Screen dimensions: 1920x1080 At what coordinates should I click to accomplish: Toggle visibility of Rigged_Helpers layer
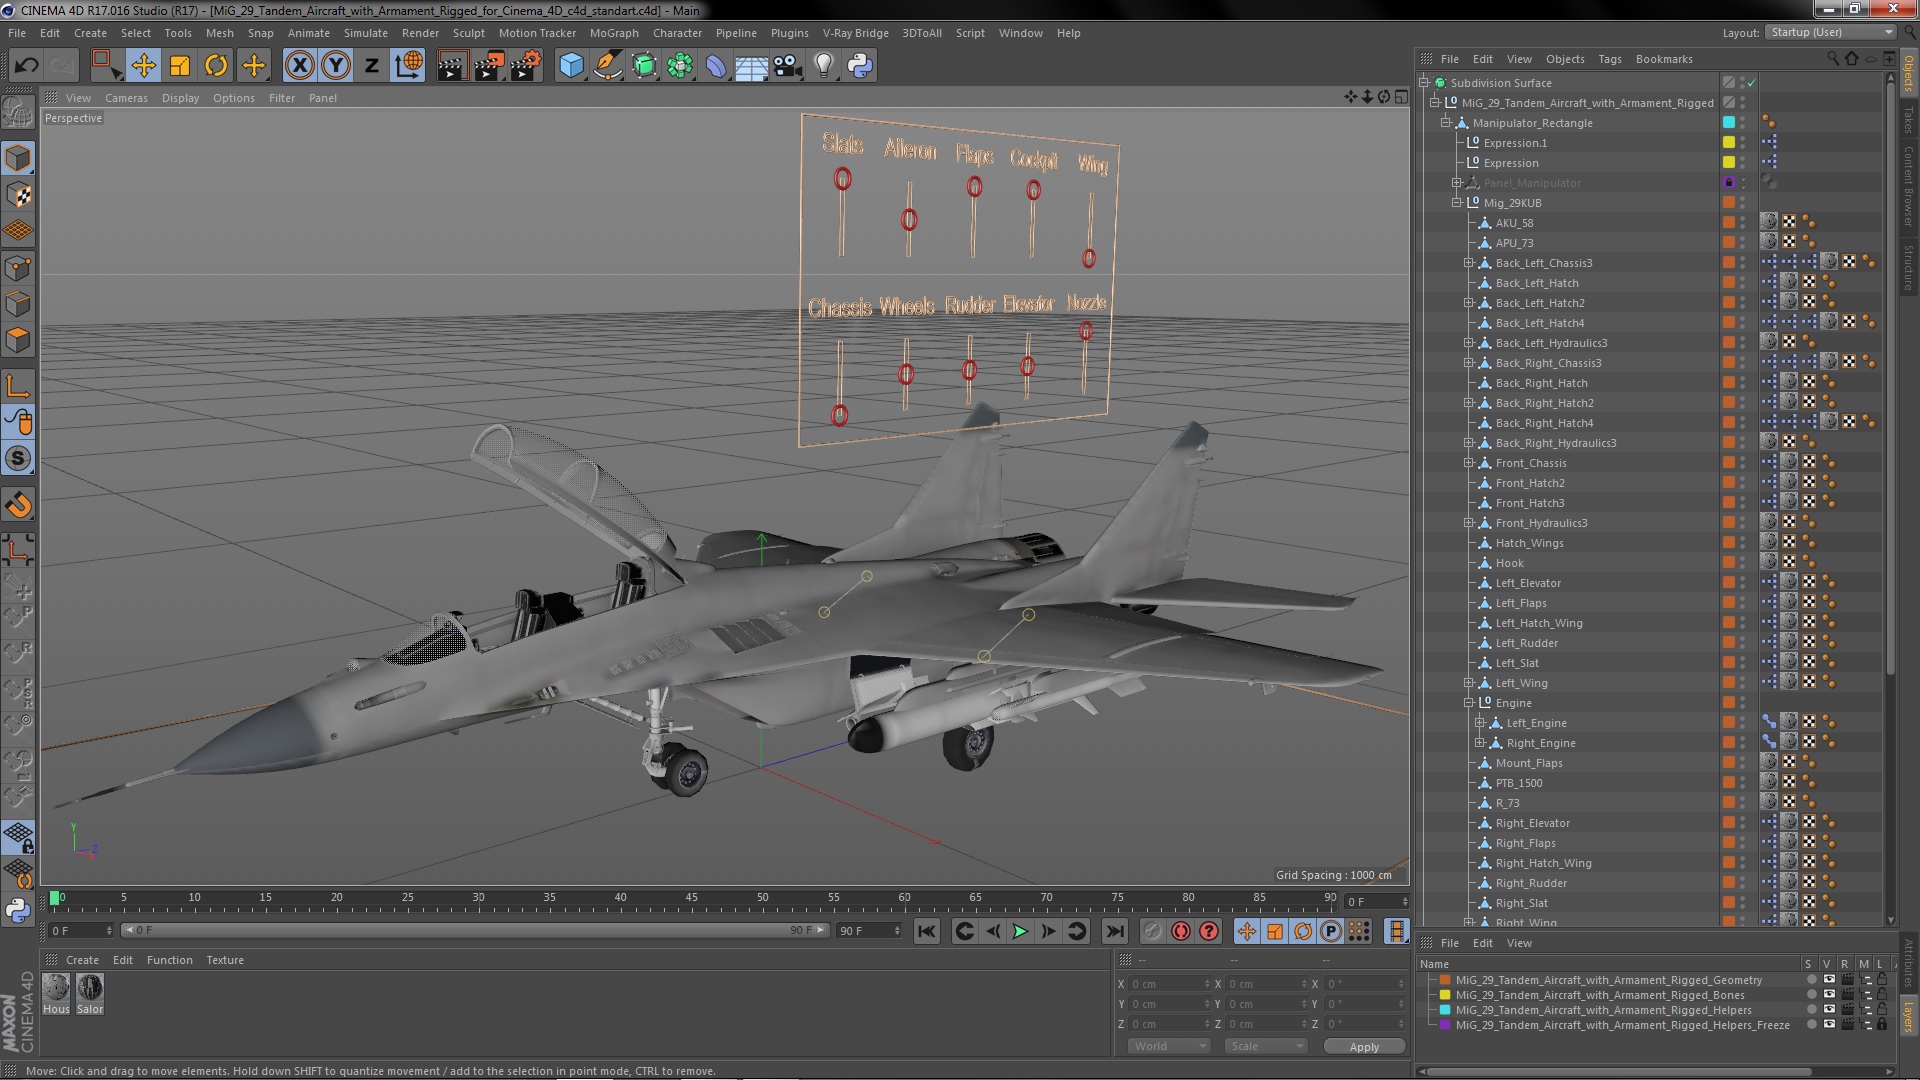point(1829,1010)
